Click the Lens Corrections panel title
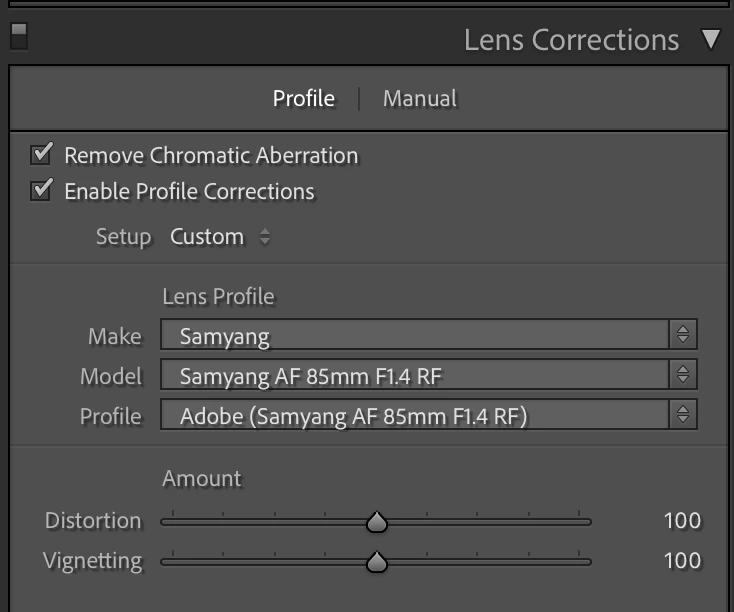The image size is (734, 612). (x=571, y=40)
